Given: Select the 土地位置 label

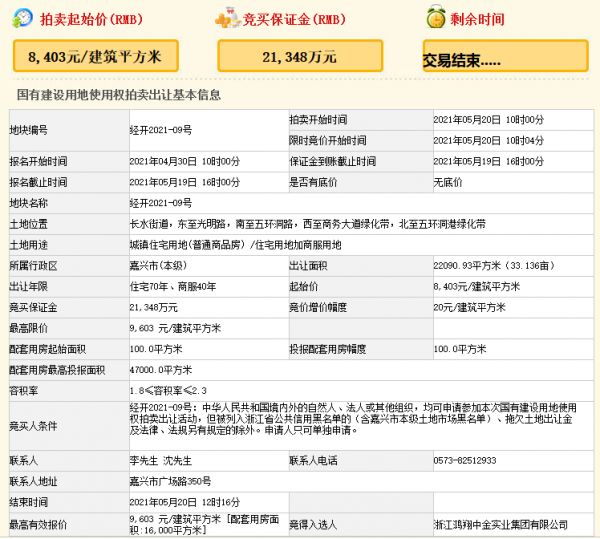Looking at the screenshot, I should click(x=29, y=224).
